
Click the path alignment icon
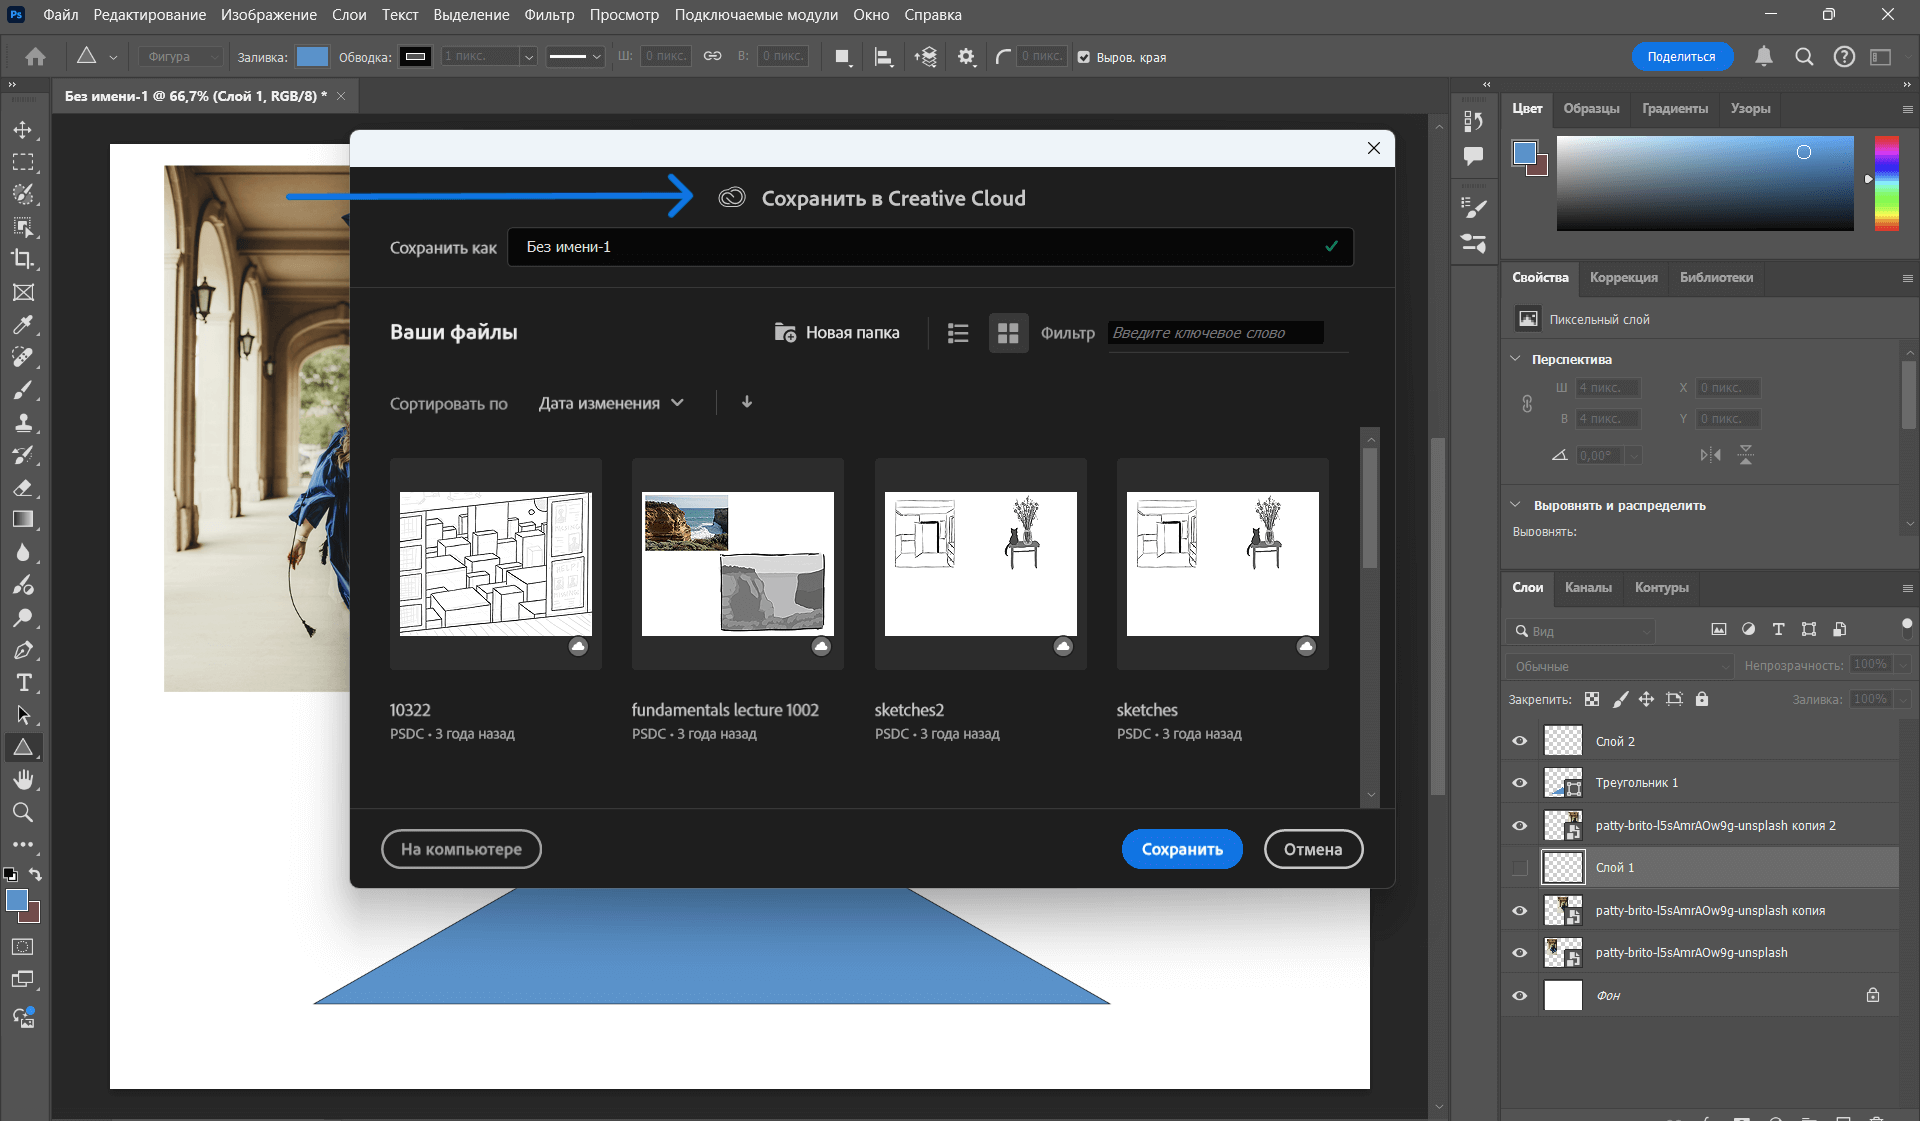[884, 57]
